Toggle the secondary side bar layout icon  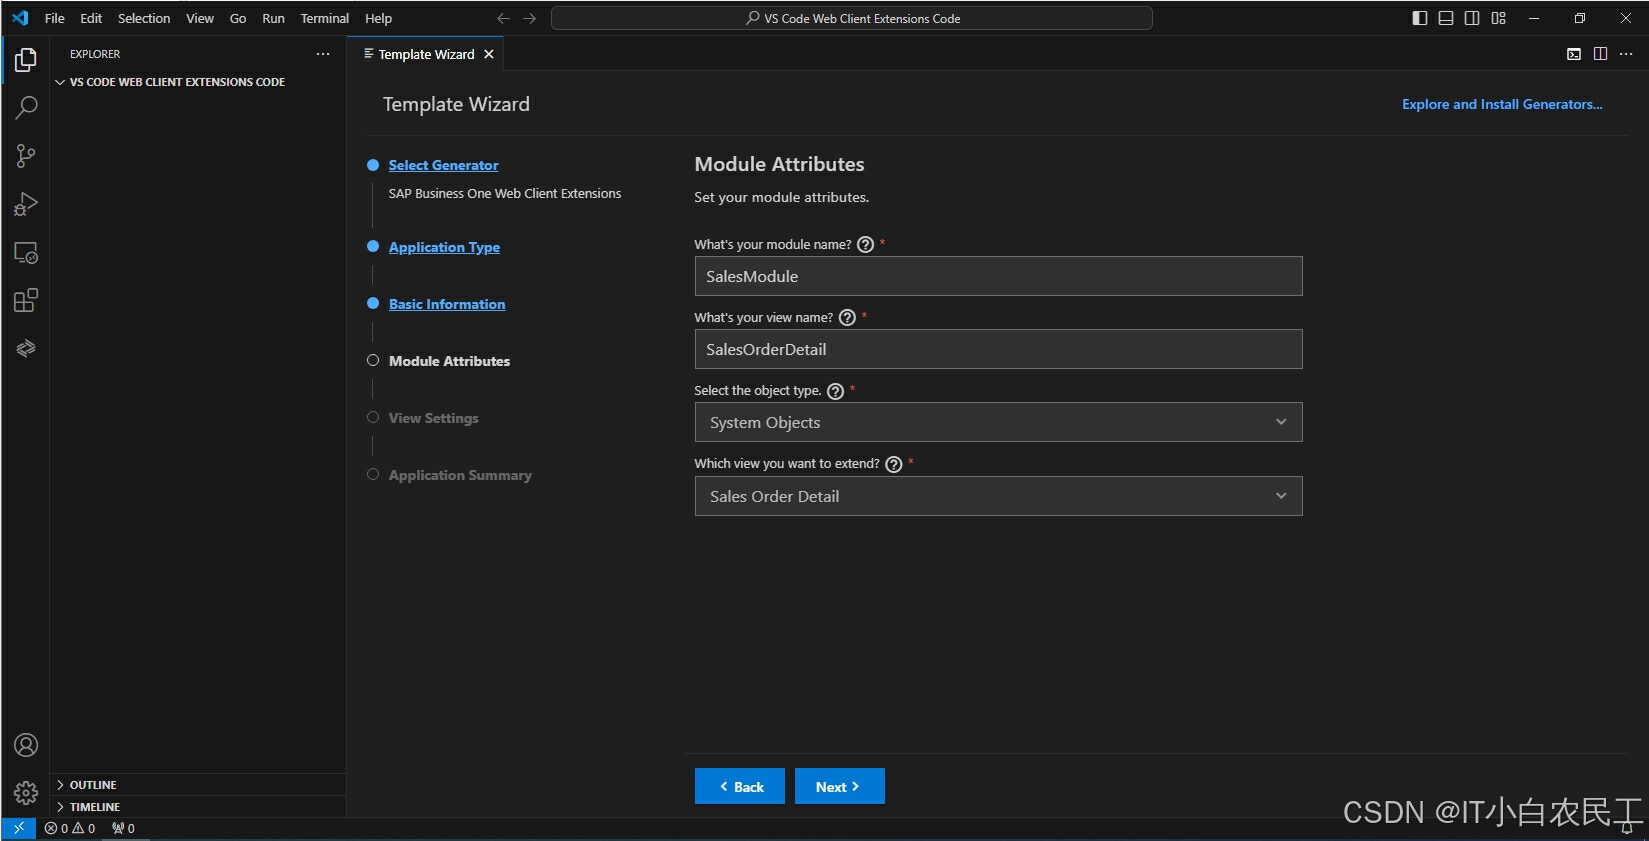point(1472,18)
